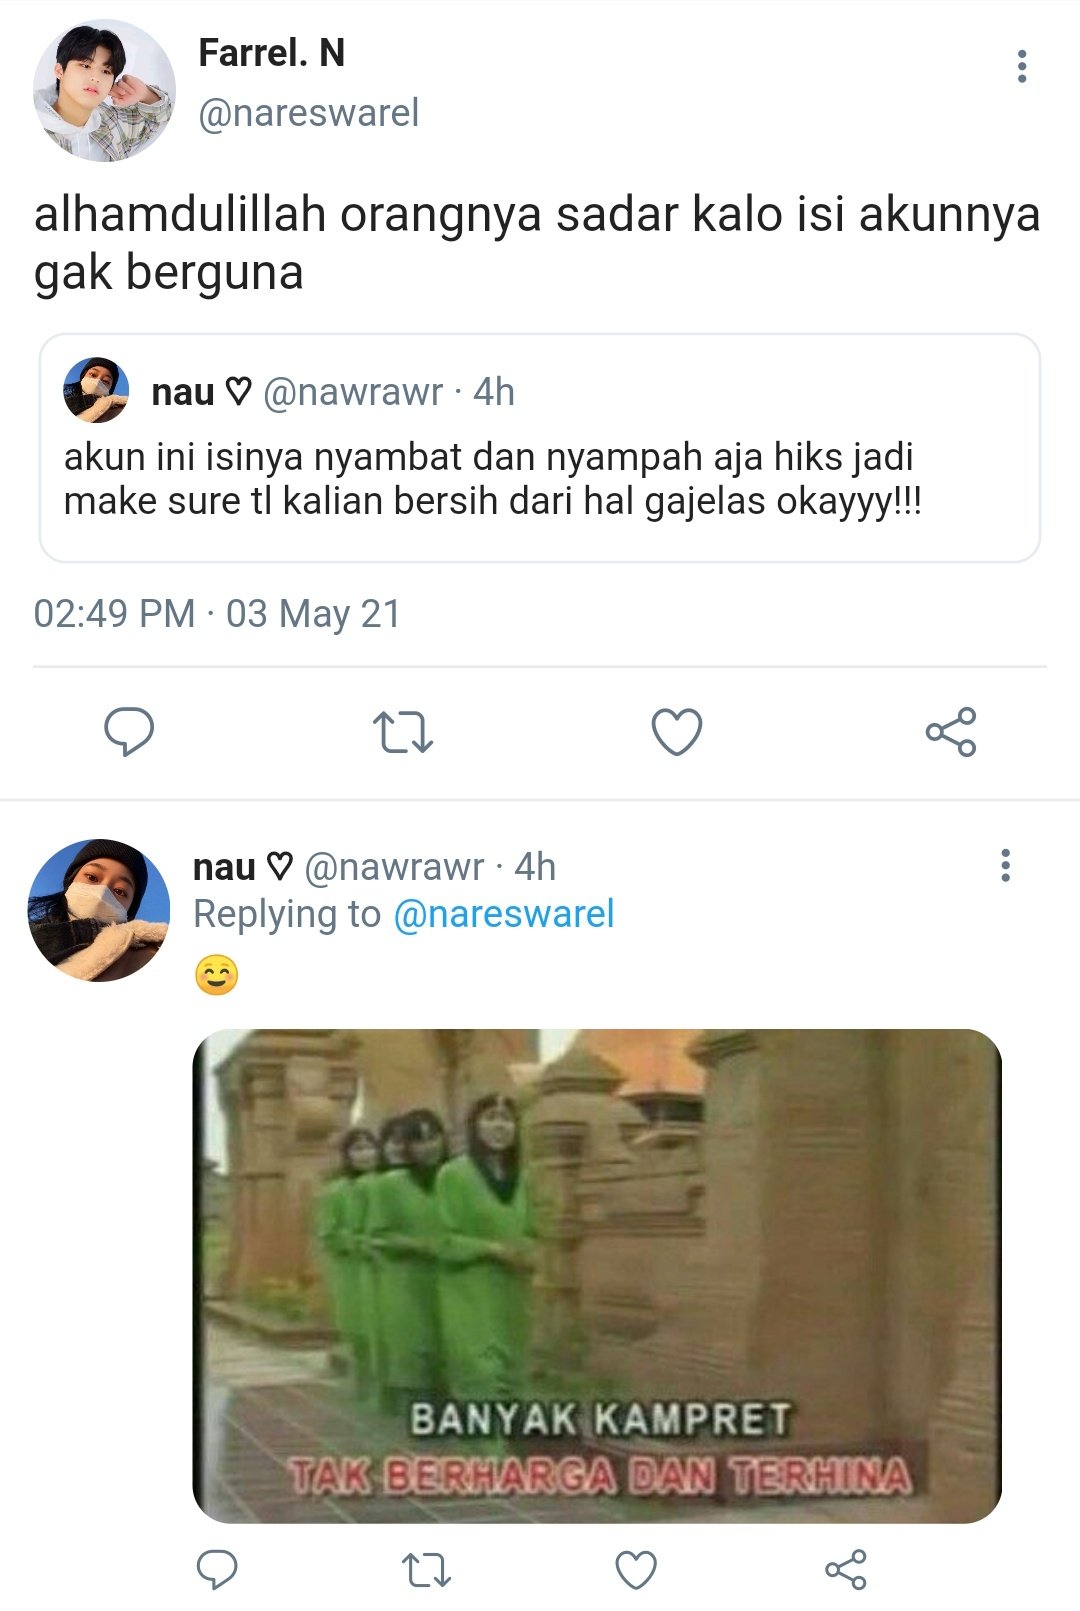Reply to nau's meme tweet
This screenshot has width=1080, height=1611.
(x=217, y=1569)
